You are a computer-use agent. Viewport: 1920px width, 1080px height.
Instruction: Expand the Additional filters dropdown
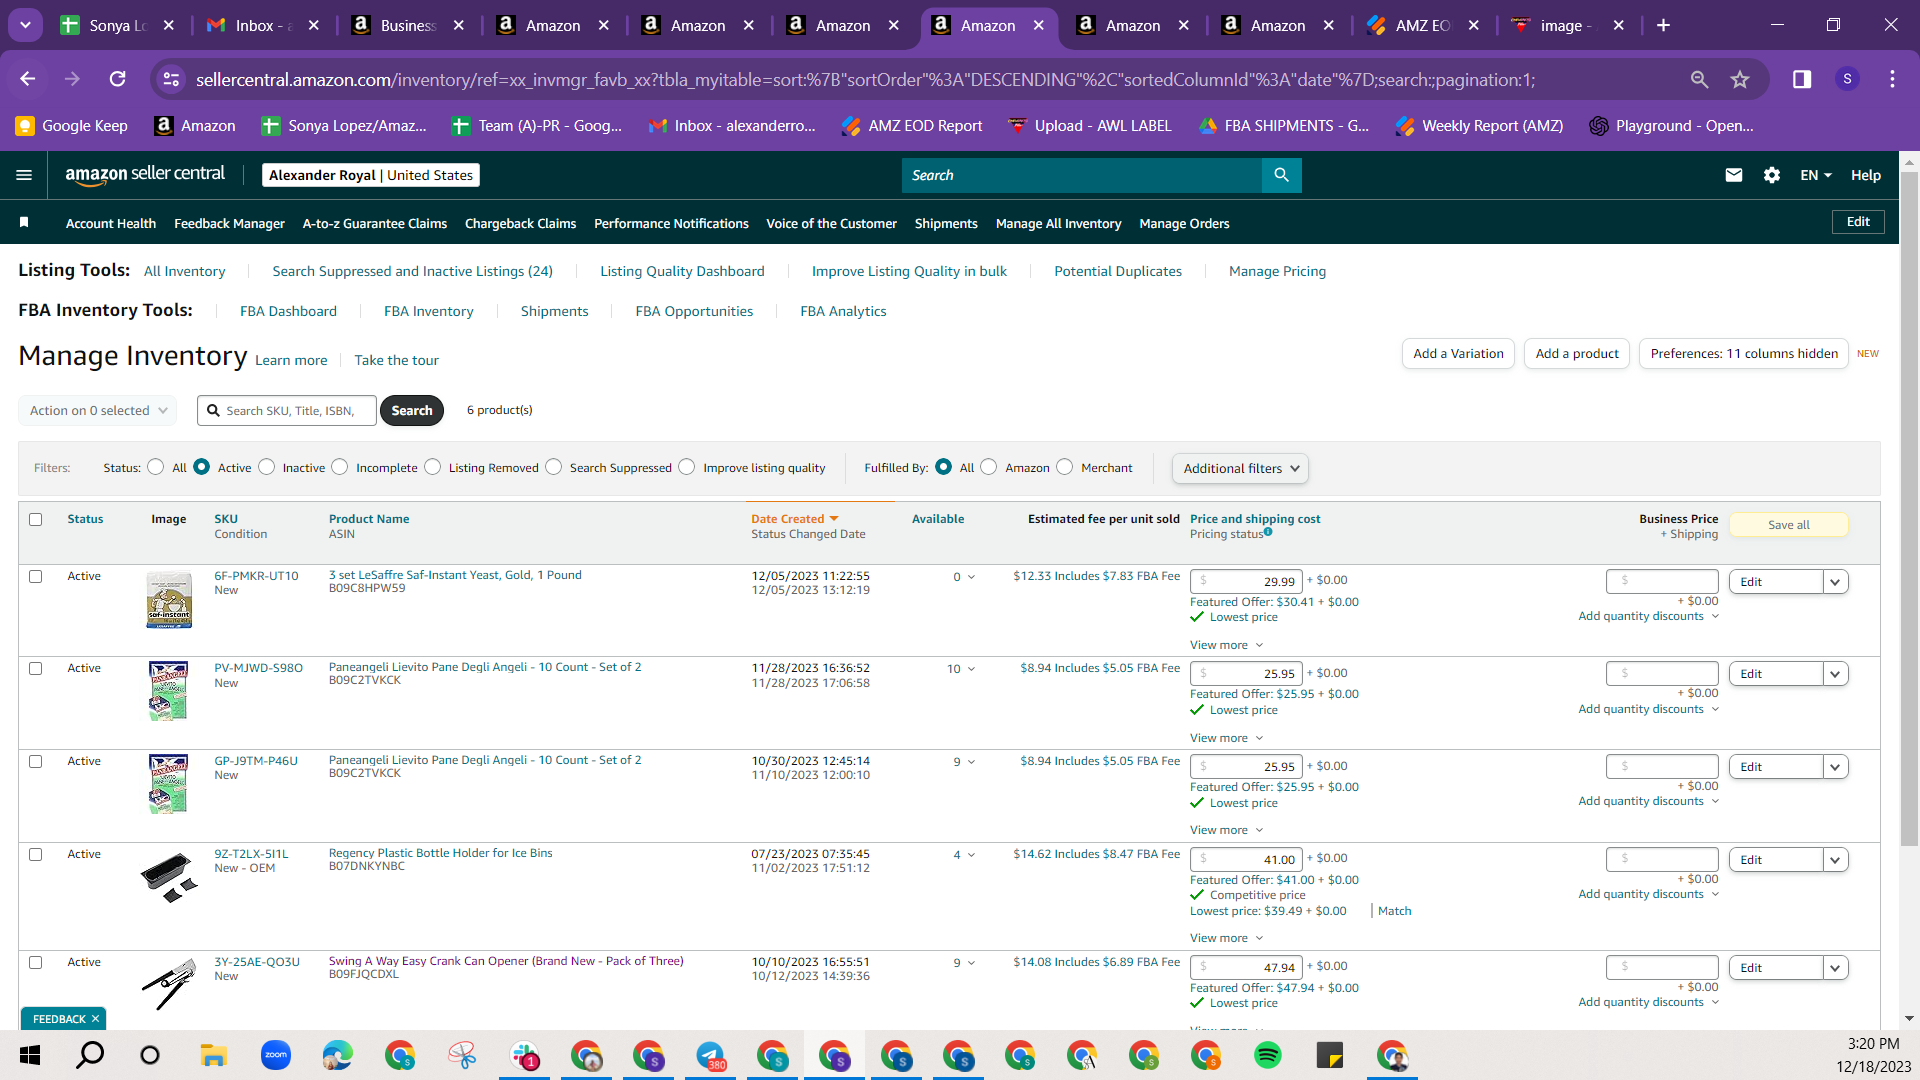[x=1240, y=468]
